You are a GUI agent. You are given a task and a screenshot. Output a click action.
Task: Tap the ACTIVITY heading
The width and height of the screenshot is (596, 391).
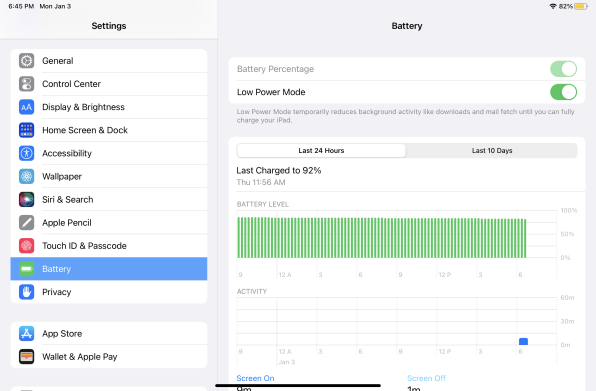[252, 291]
